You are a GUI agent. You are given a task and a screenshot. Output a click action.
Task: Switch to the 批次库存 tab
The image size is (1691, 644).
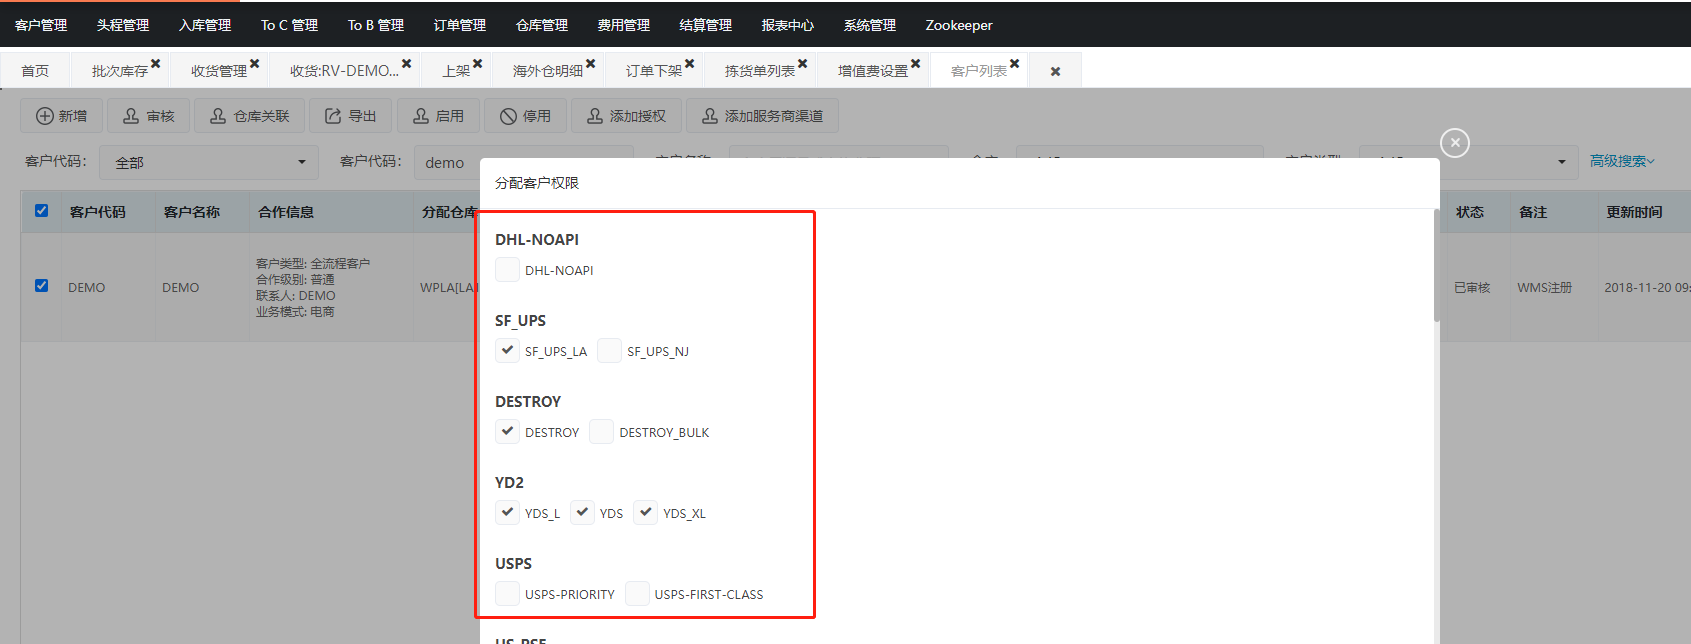120,71
